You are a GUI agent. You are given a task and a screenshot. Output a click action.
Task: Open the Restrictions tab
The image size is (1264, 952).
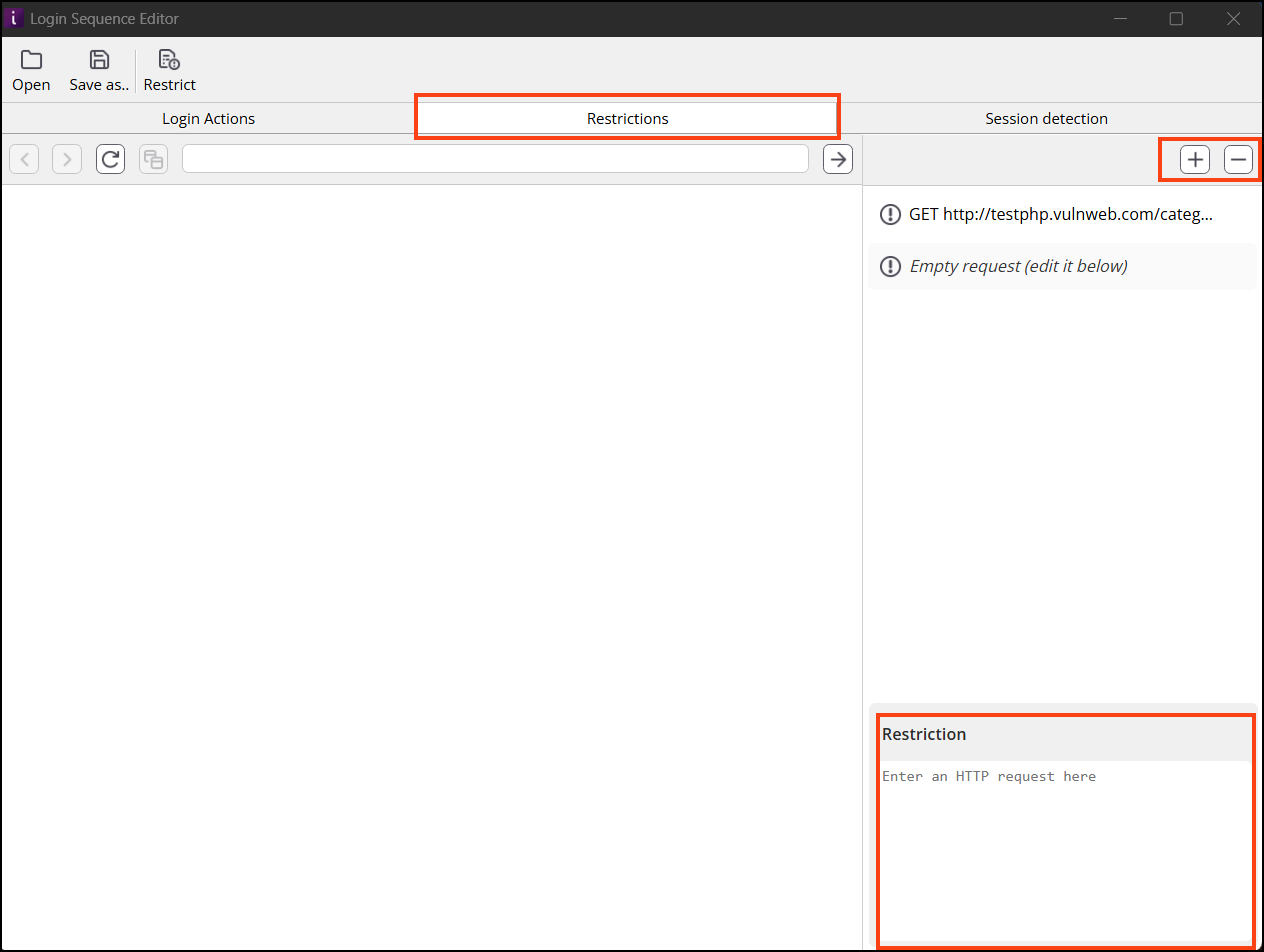tap(627, 118)
